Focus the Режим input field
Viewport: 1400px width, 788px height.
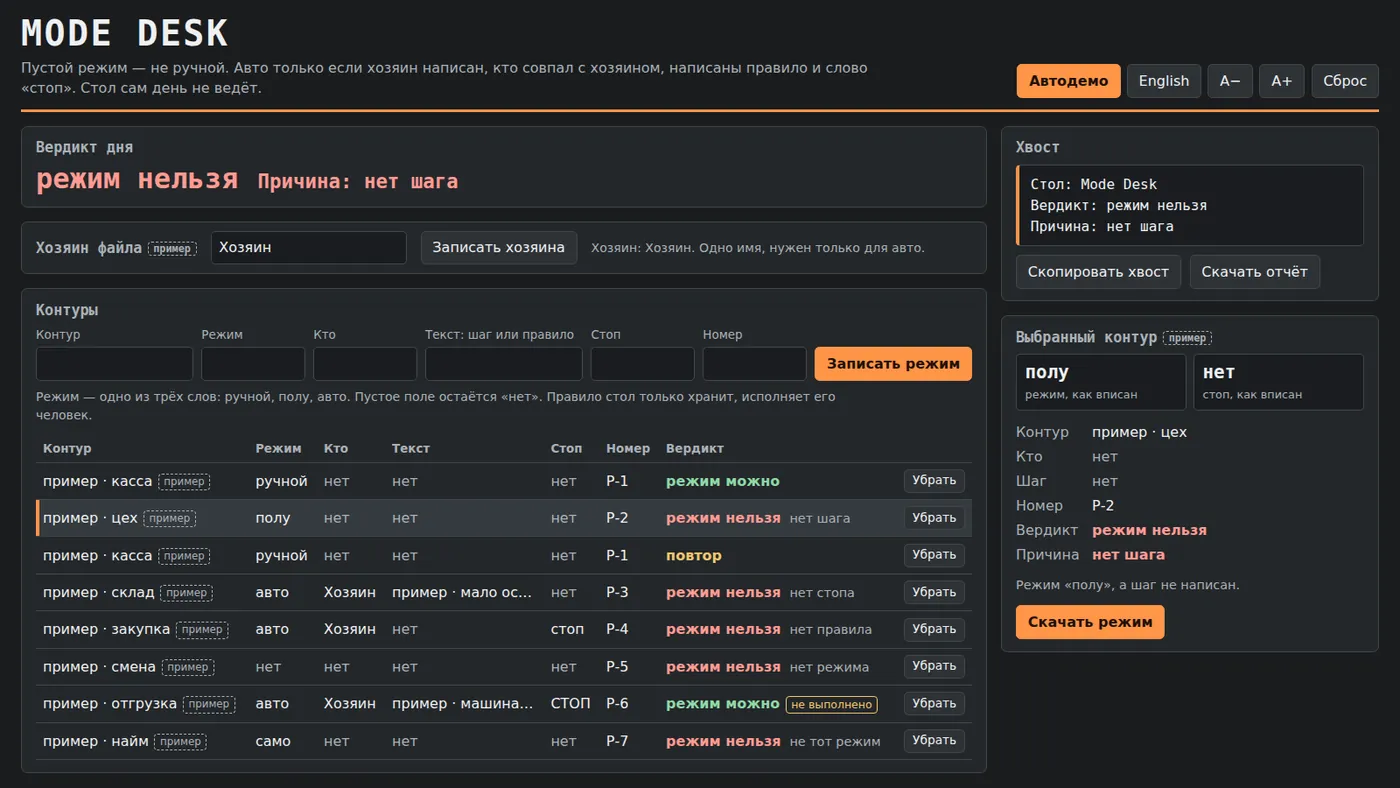[253, 364]
